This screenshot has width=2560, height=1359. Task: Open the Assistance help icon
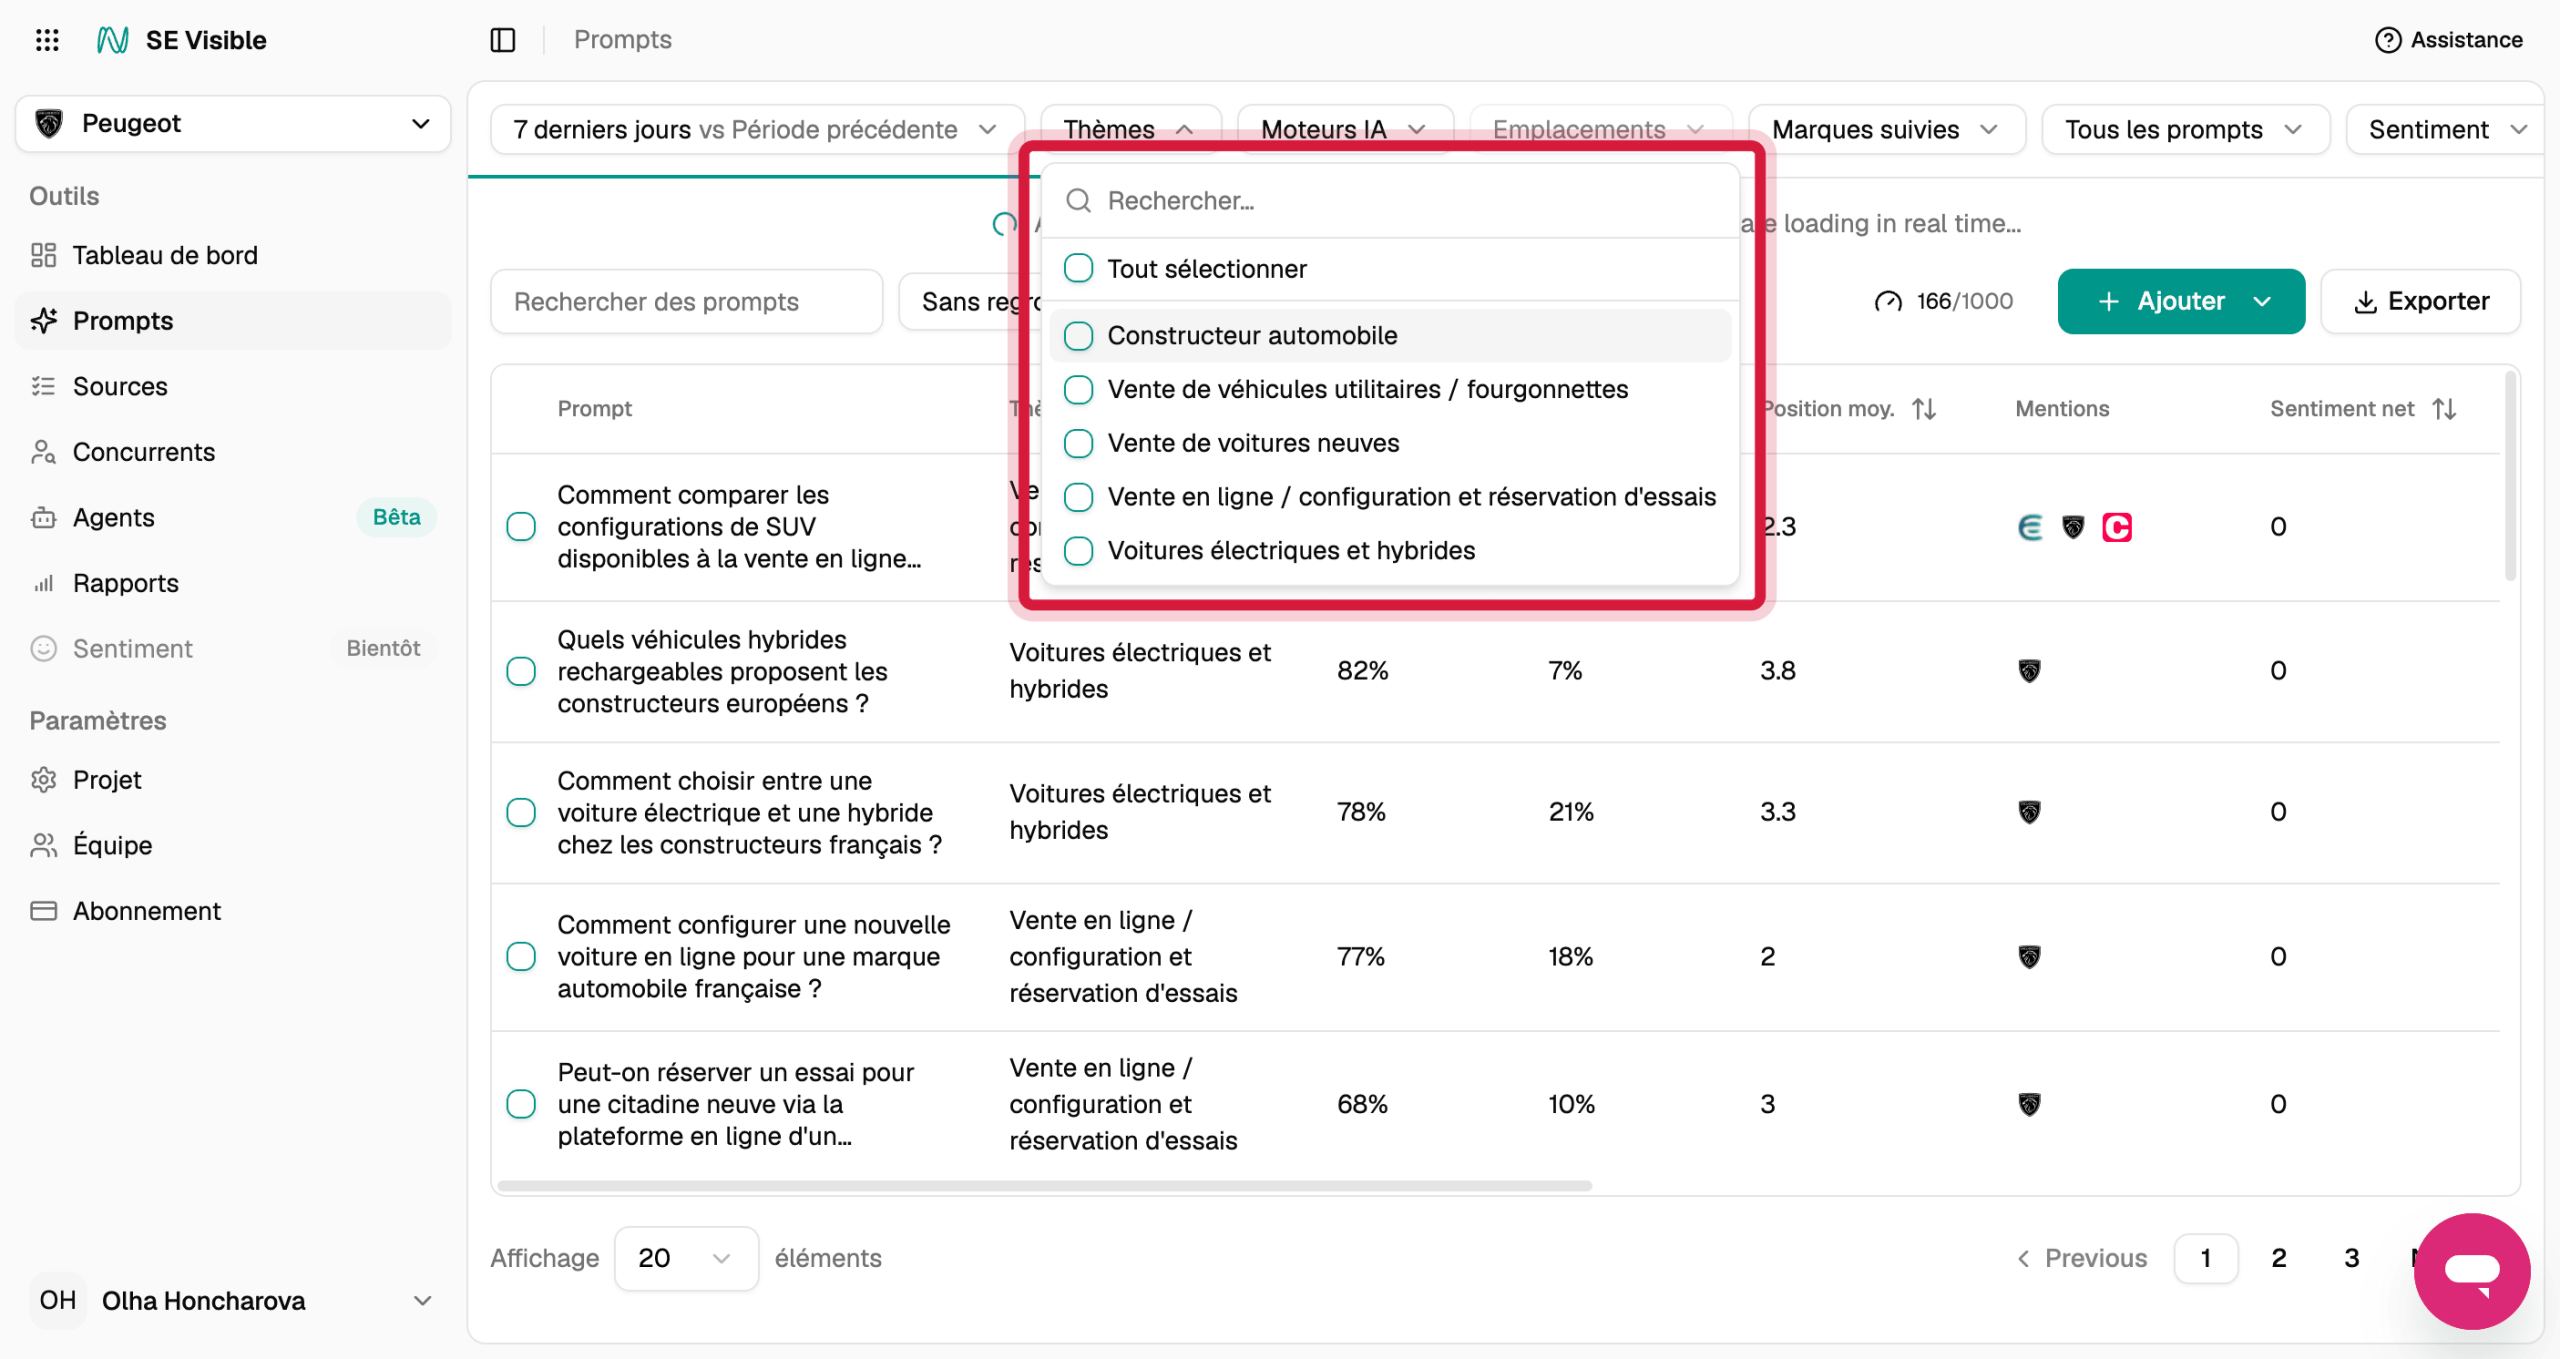pyautogui.click(x=2388, y=40)
